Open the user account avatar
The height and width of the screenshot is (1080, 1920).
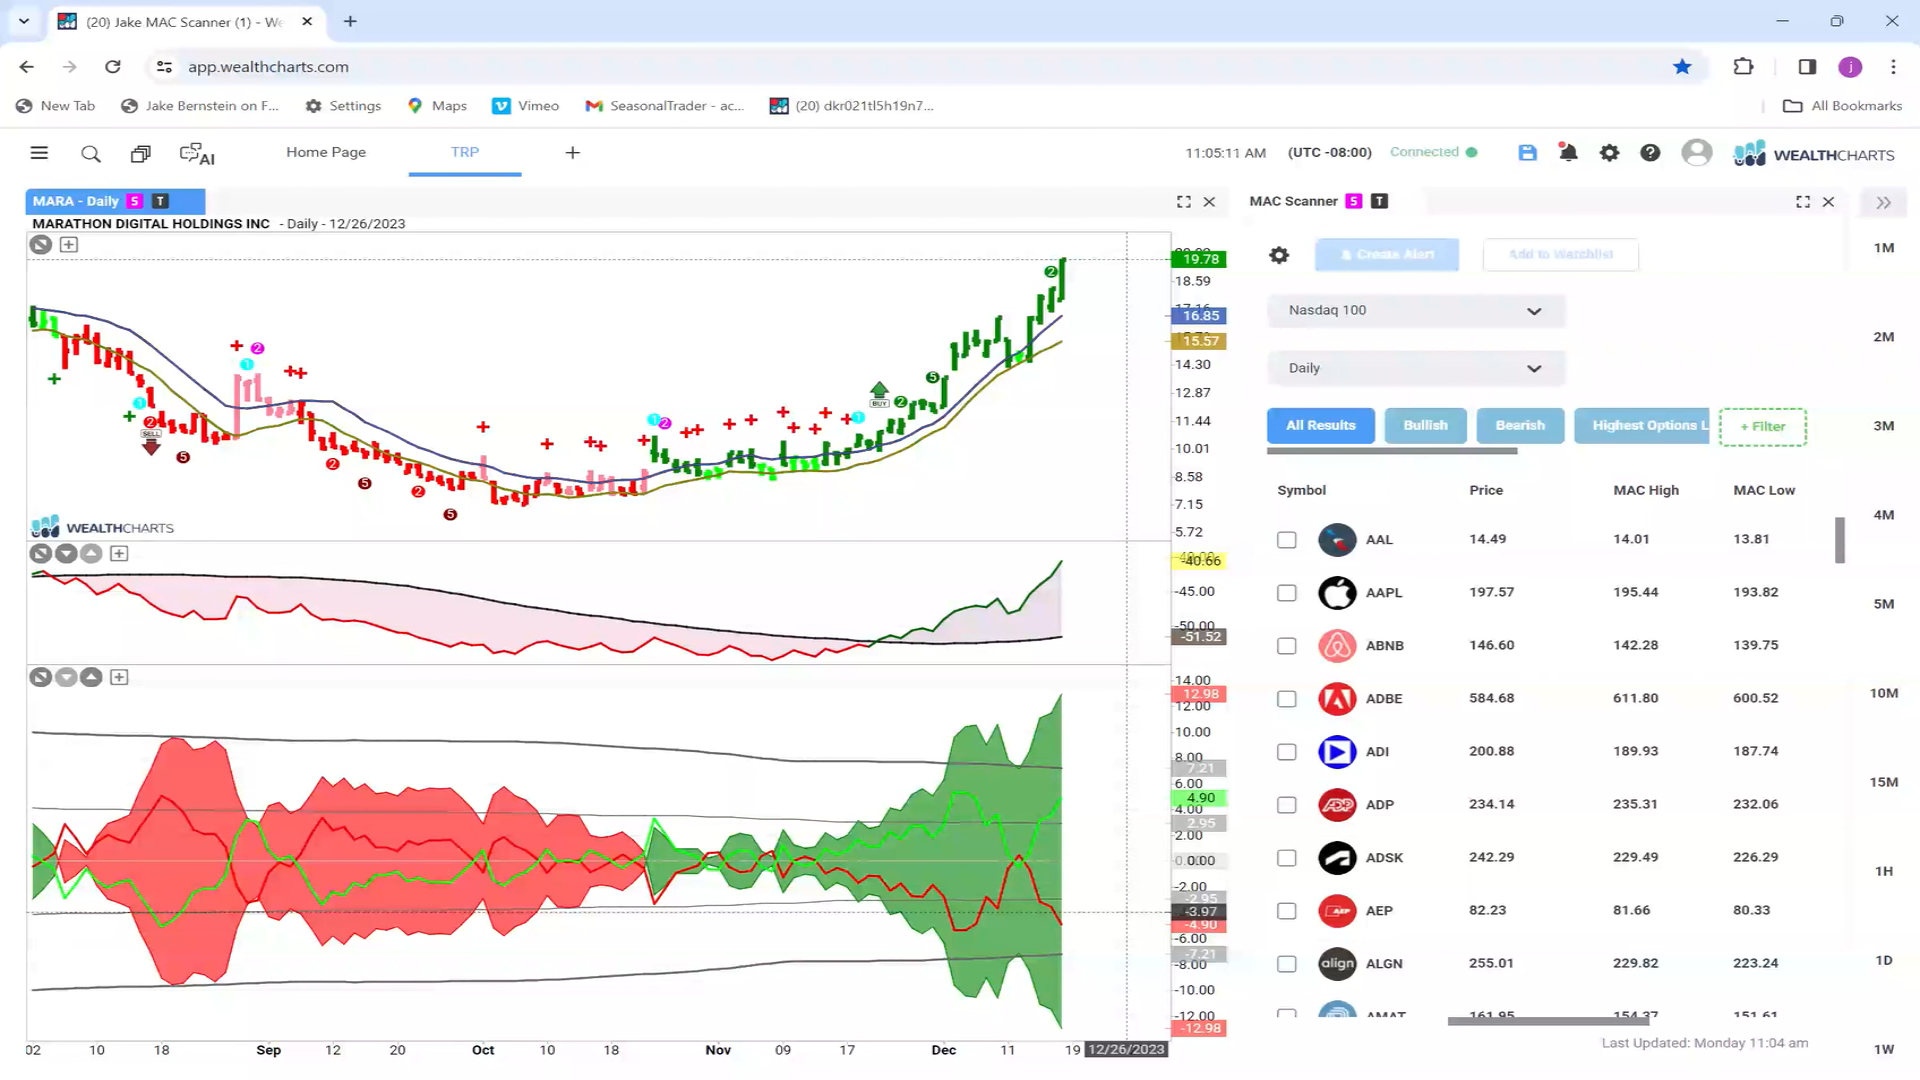click(1696, 153)
